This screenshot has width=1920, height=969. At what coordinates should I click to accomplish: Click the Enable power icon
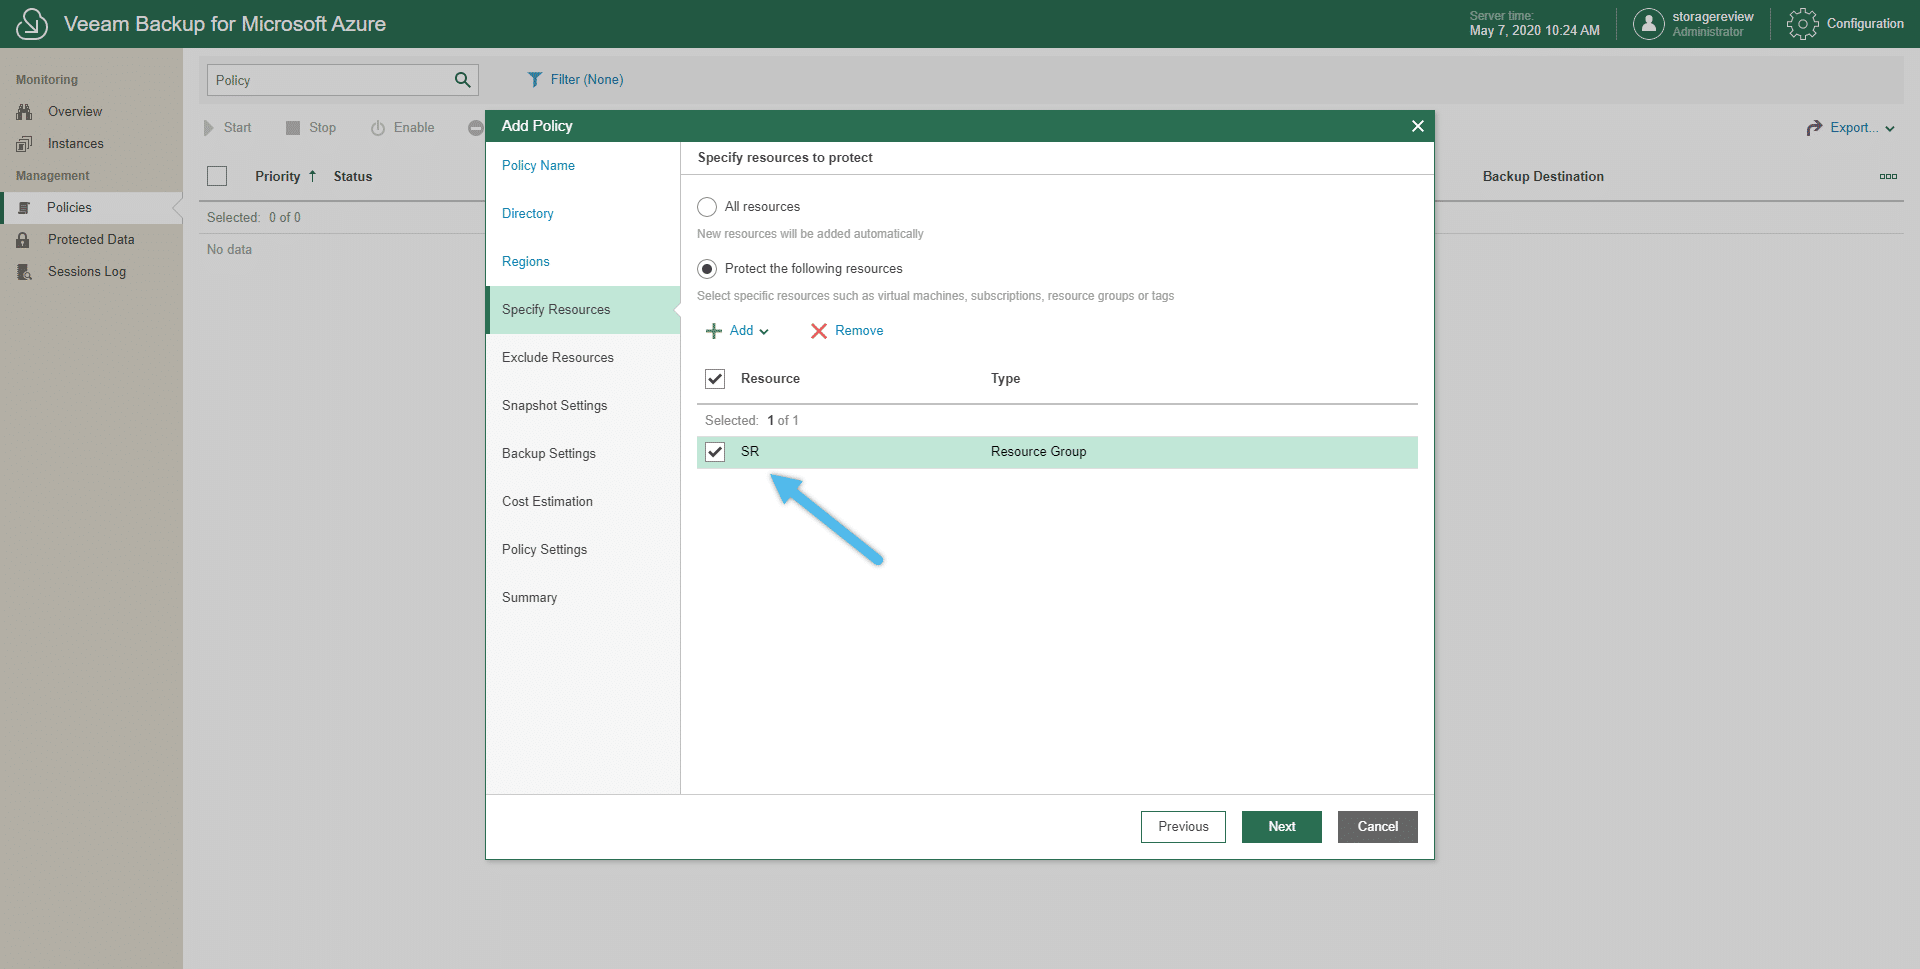click(378, 128)
